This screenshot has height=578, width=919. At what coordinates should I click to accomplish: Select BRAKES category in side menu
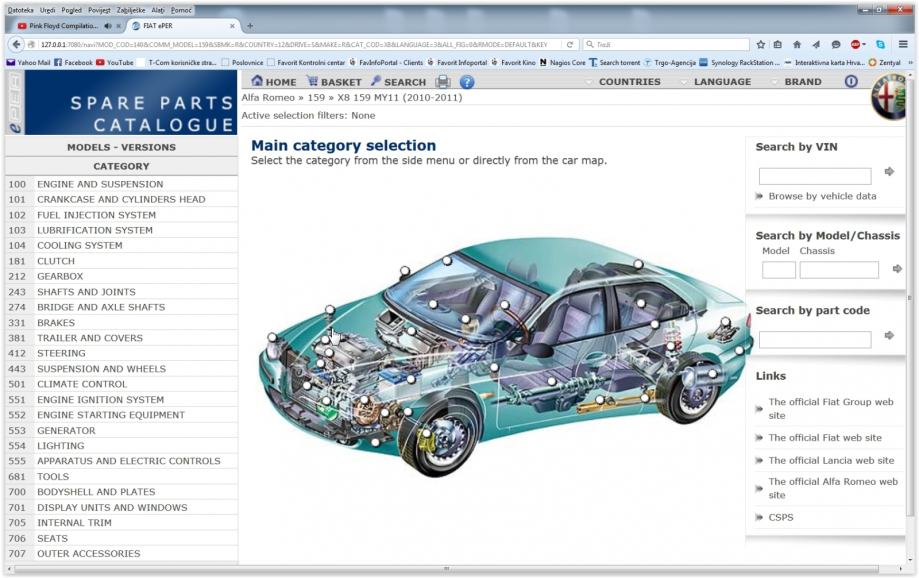tap(56, 323)
